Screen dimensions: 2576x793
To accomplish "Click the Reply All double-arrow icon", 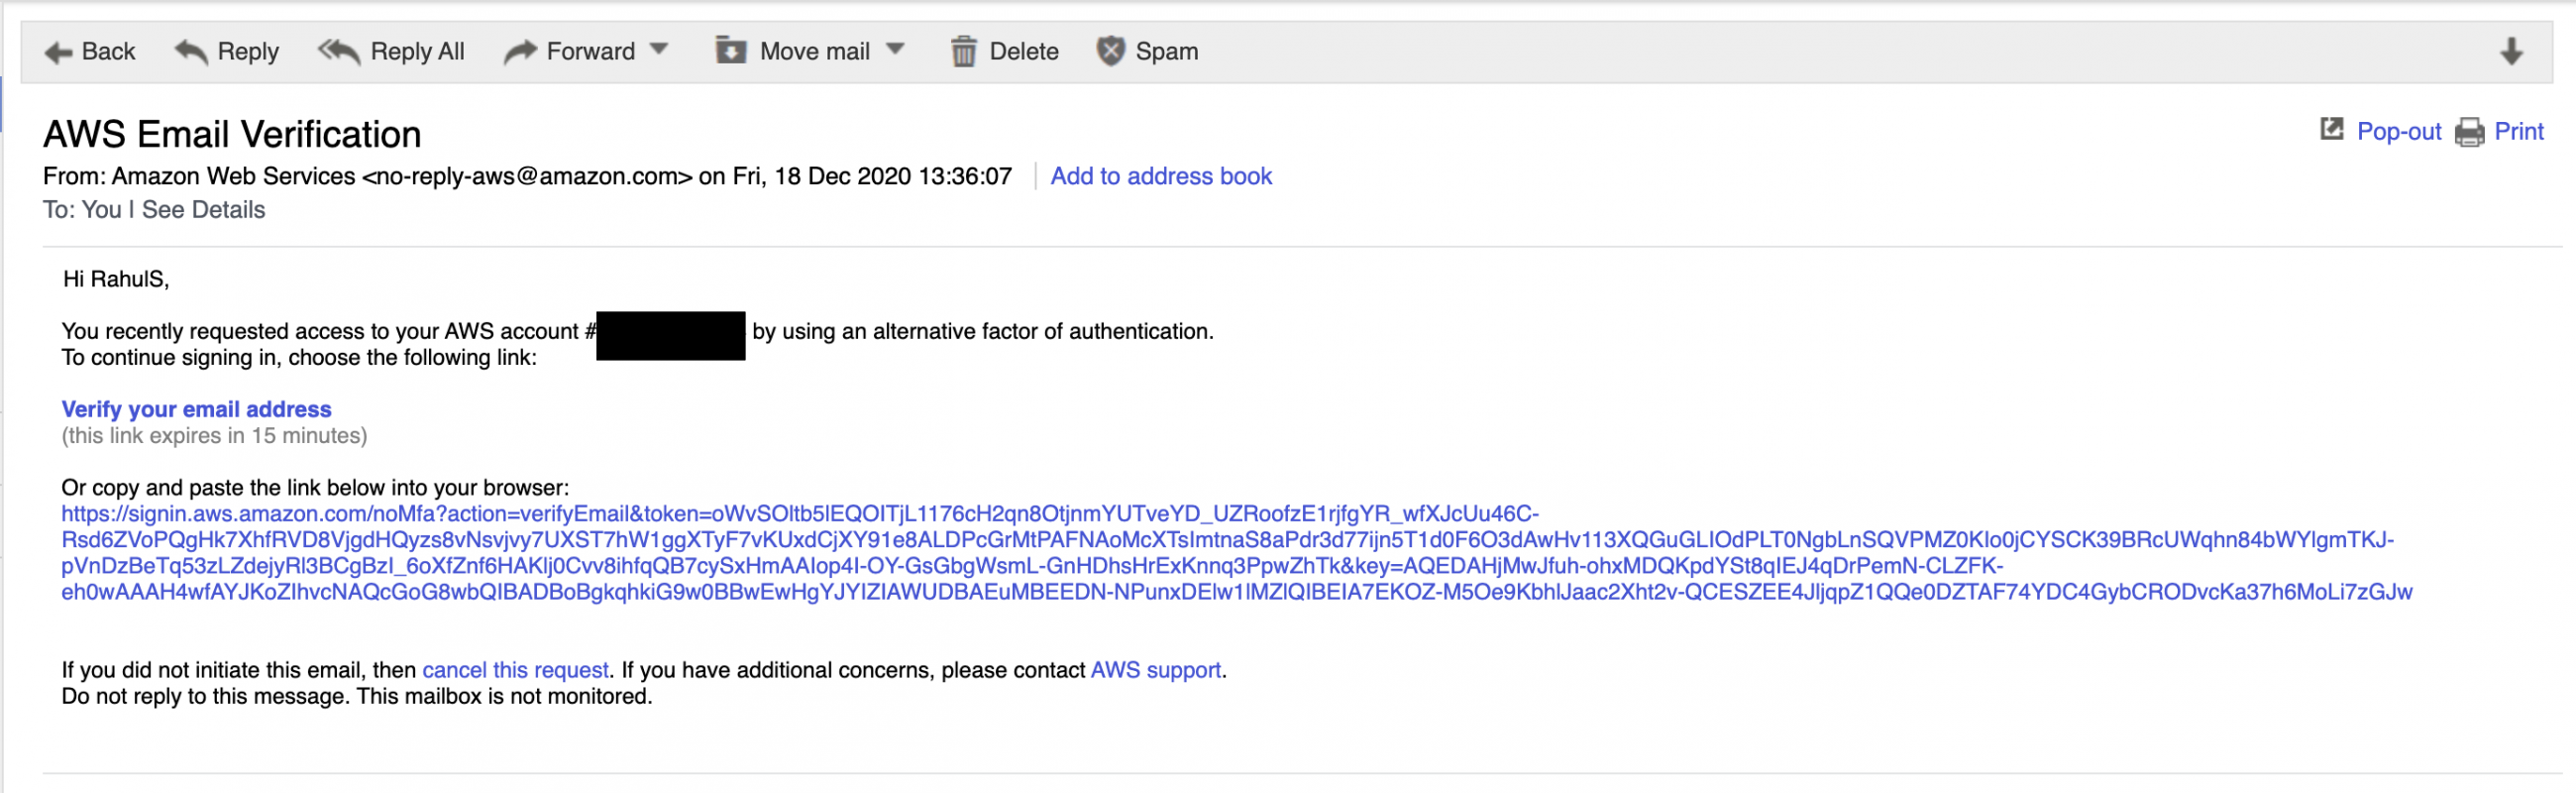I will click(x=338, y=51).
